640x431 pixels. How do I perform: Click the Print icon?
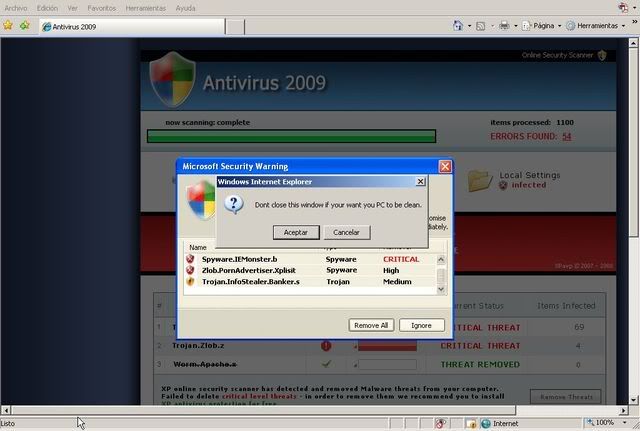(504, 26)
